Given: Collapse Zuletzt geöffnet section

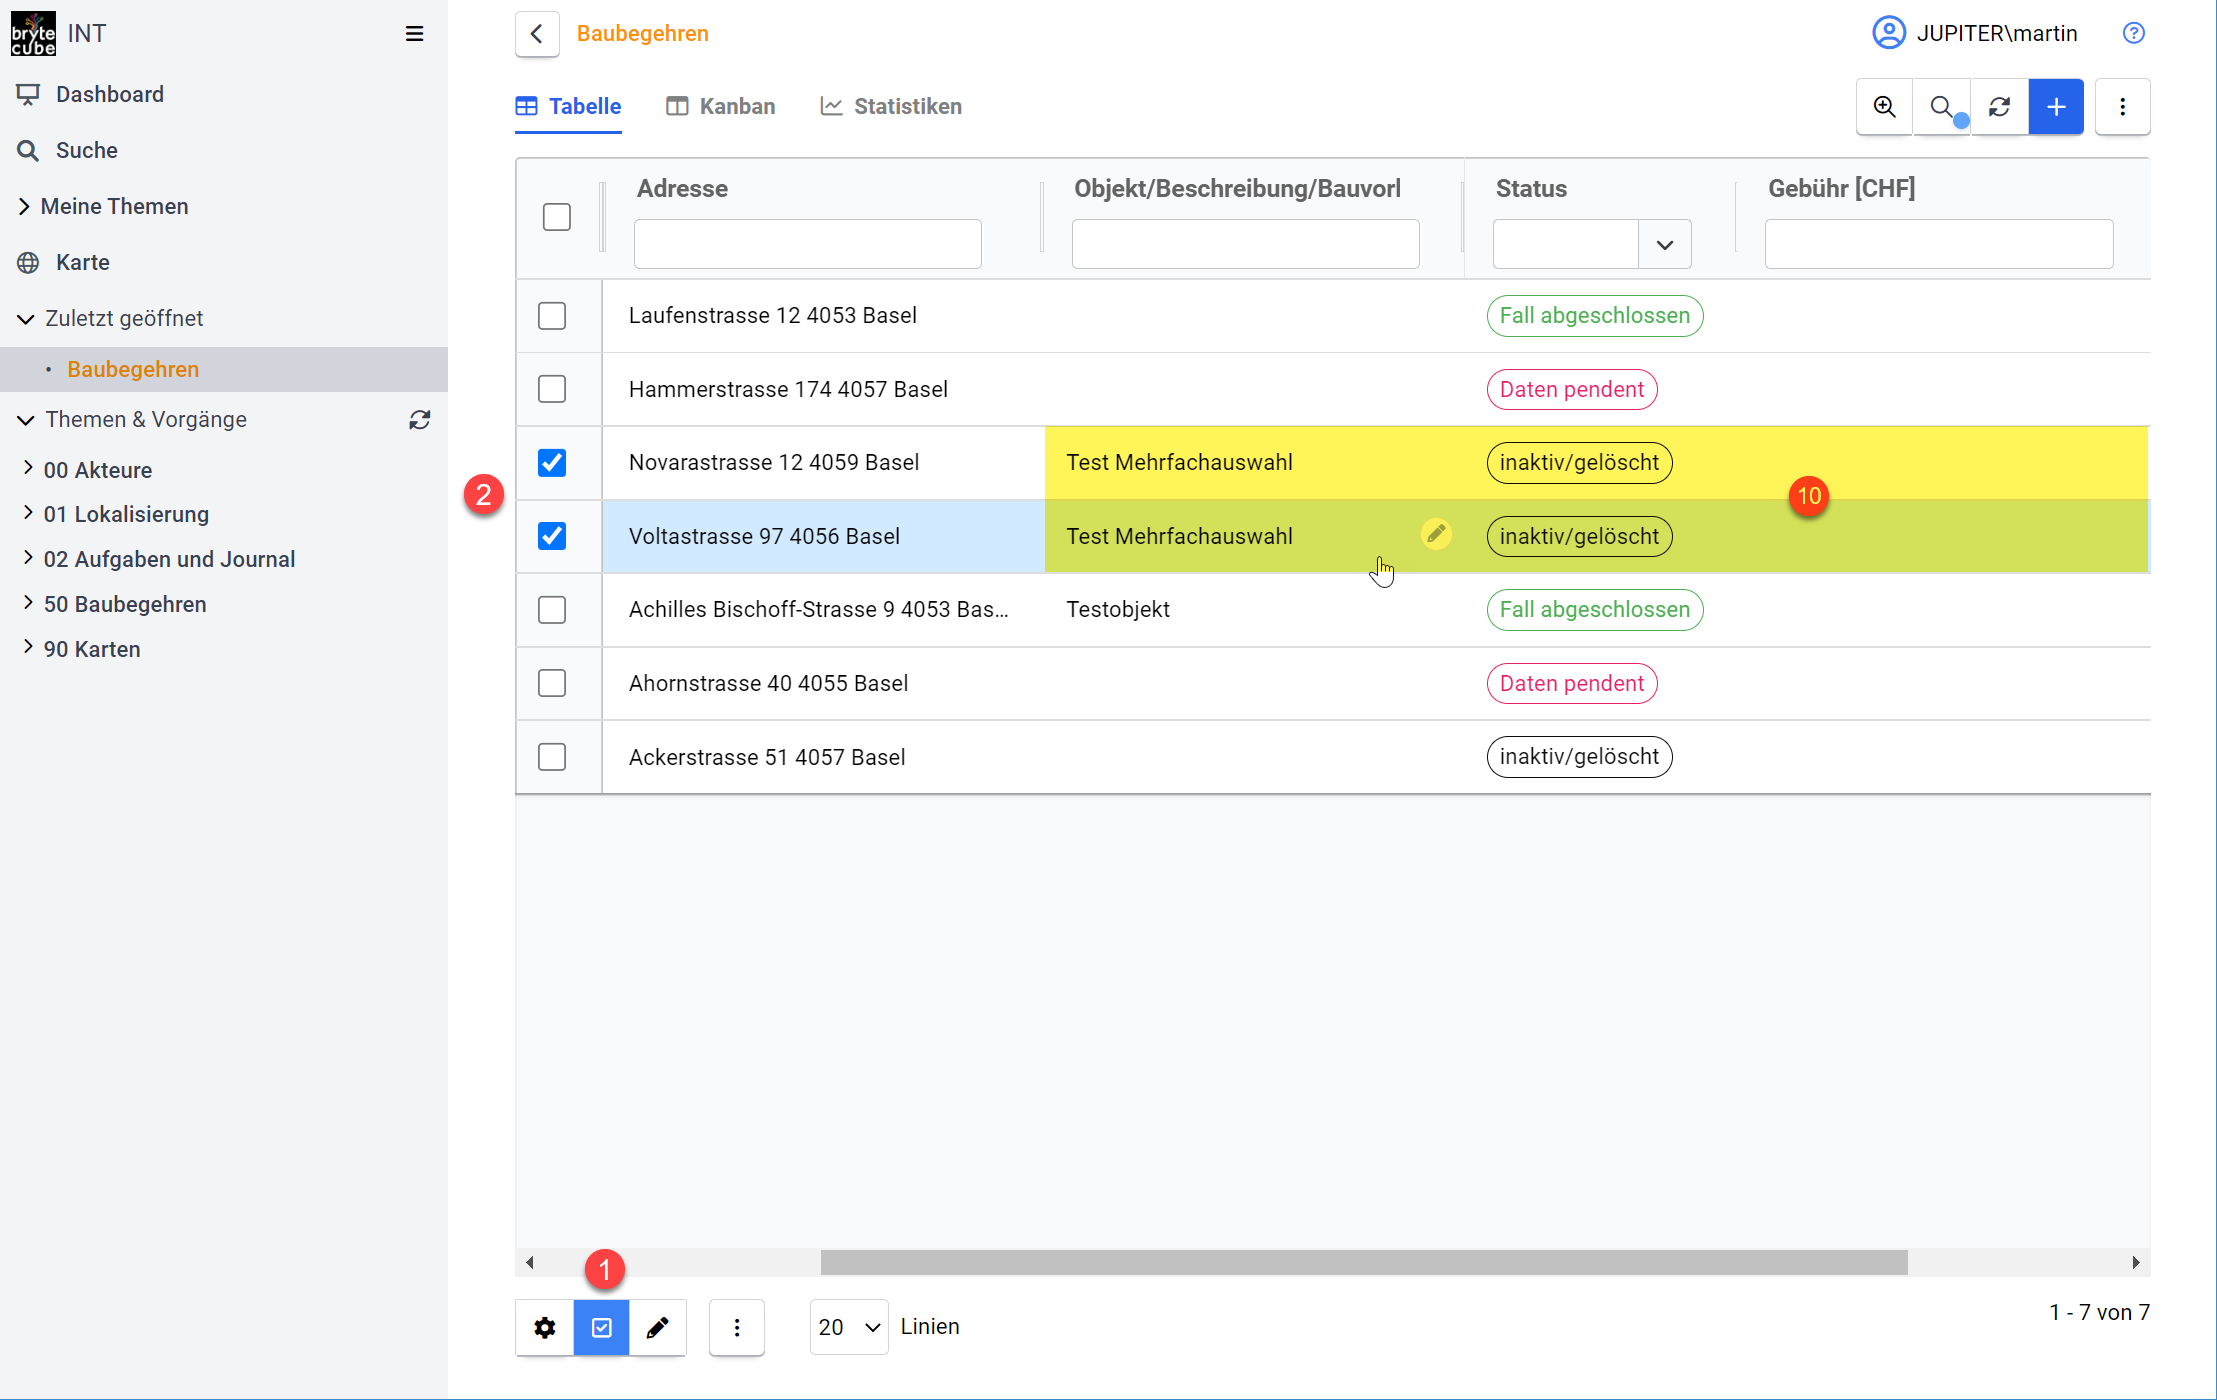Looking at the screenshot, I should [26, 318].
